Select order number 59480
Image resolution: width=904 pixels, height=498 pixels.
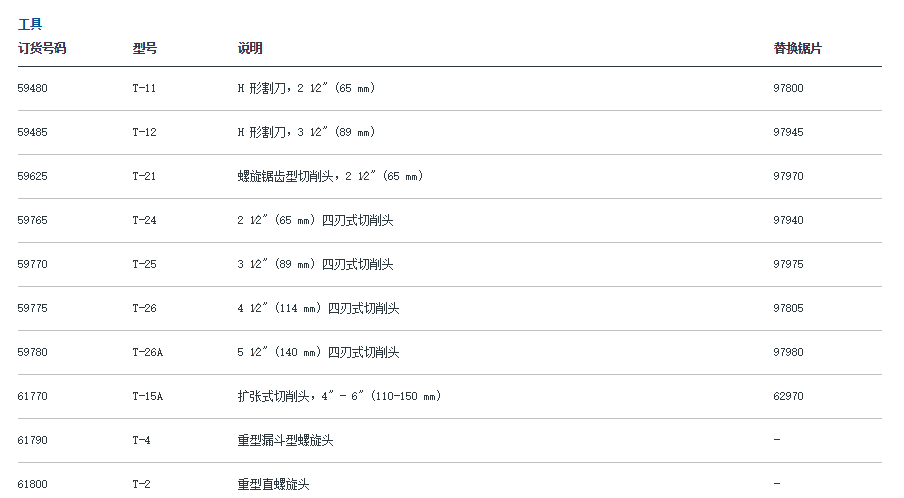pyautogui.click(x=32, y=88)
